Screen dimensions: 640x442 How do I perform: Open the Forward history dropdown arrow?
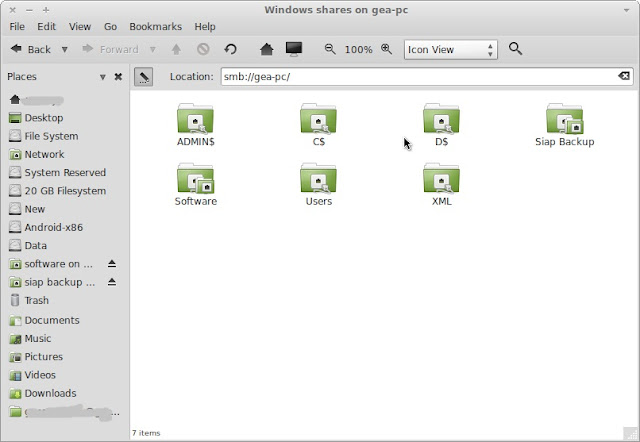click(152, 49)
